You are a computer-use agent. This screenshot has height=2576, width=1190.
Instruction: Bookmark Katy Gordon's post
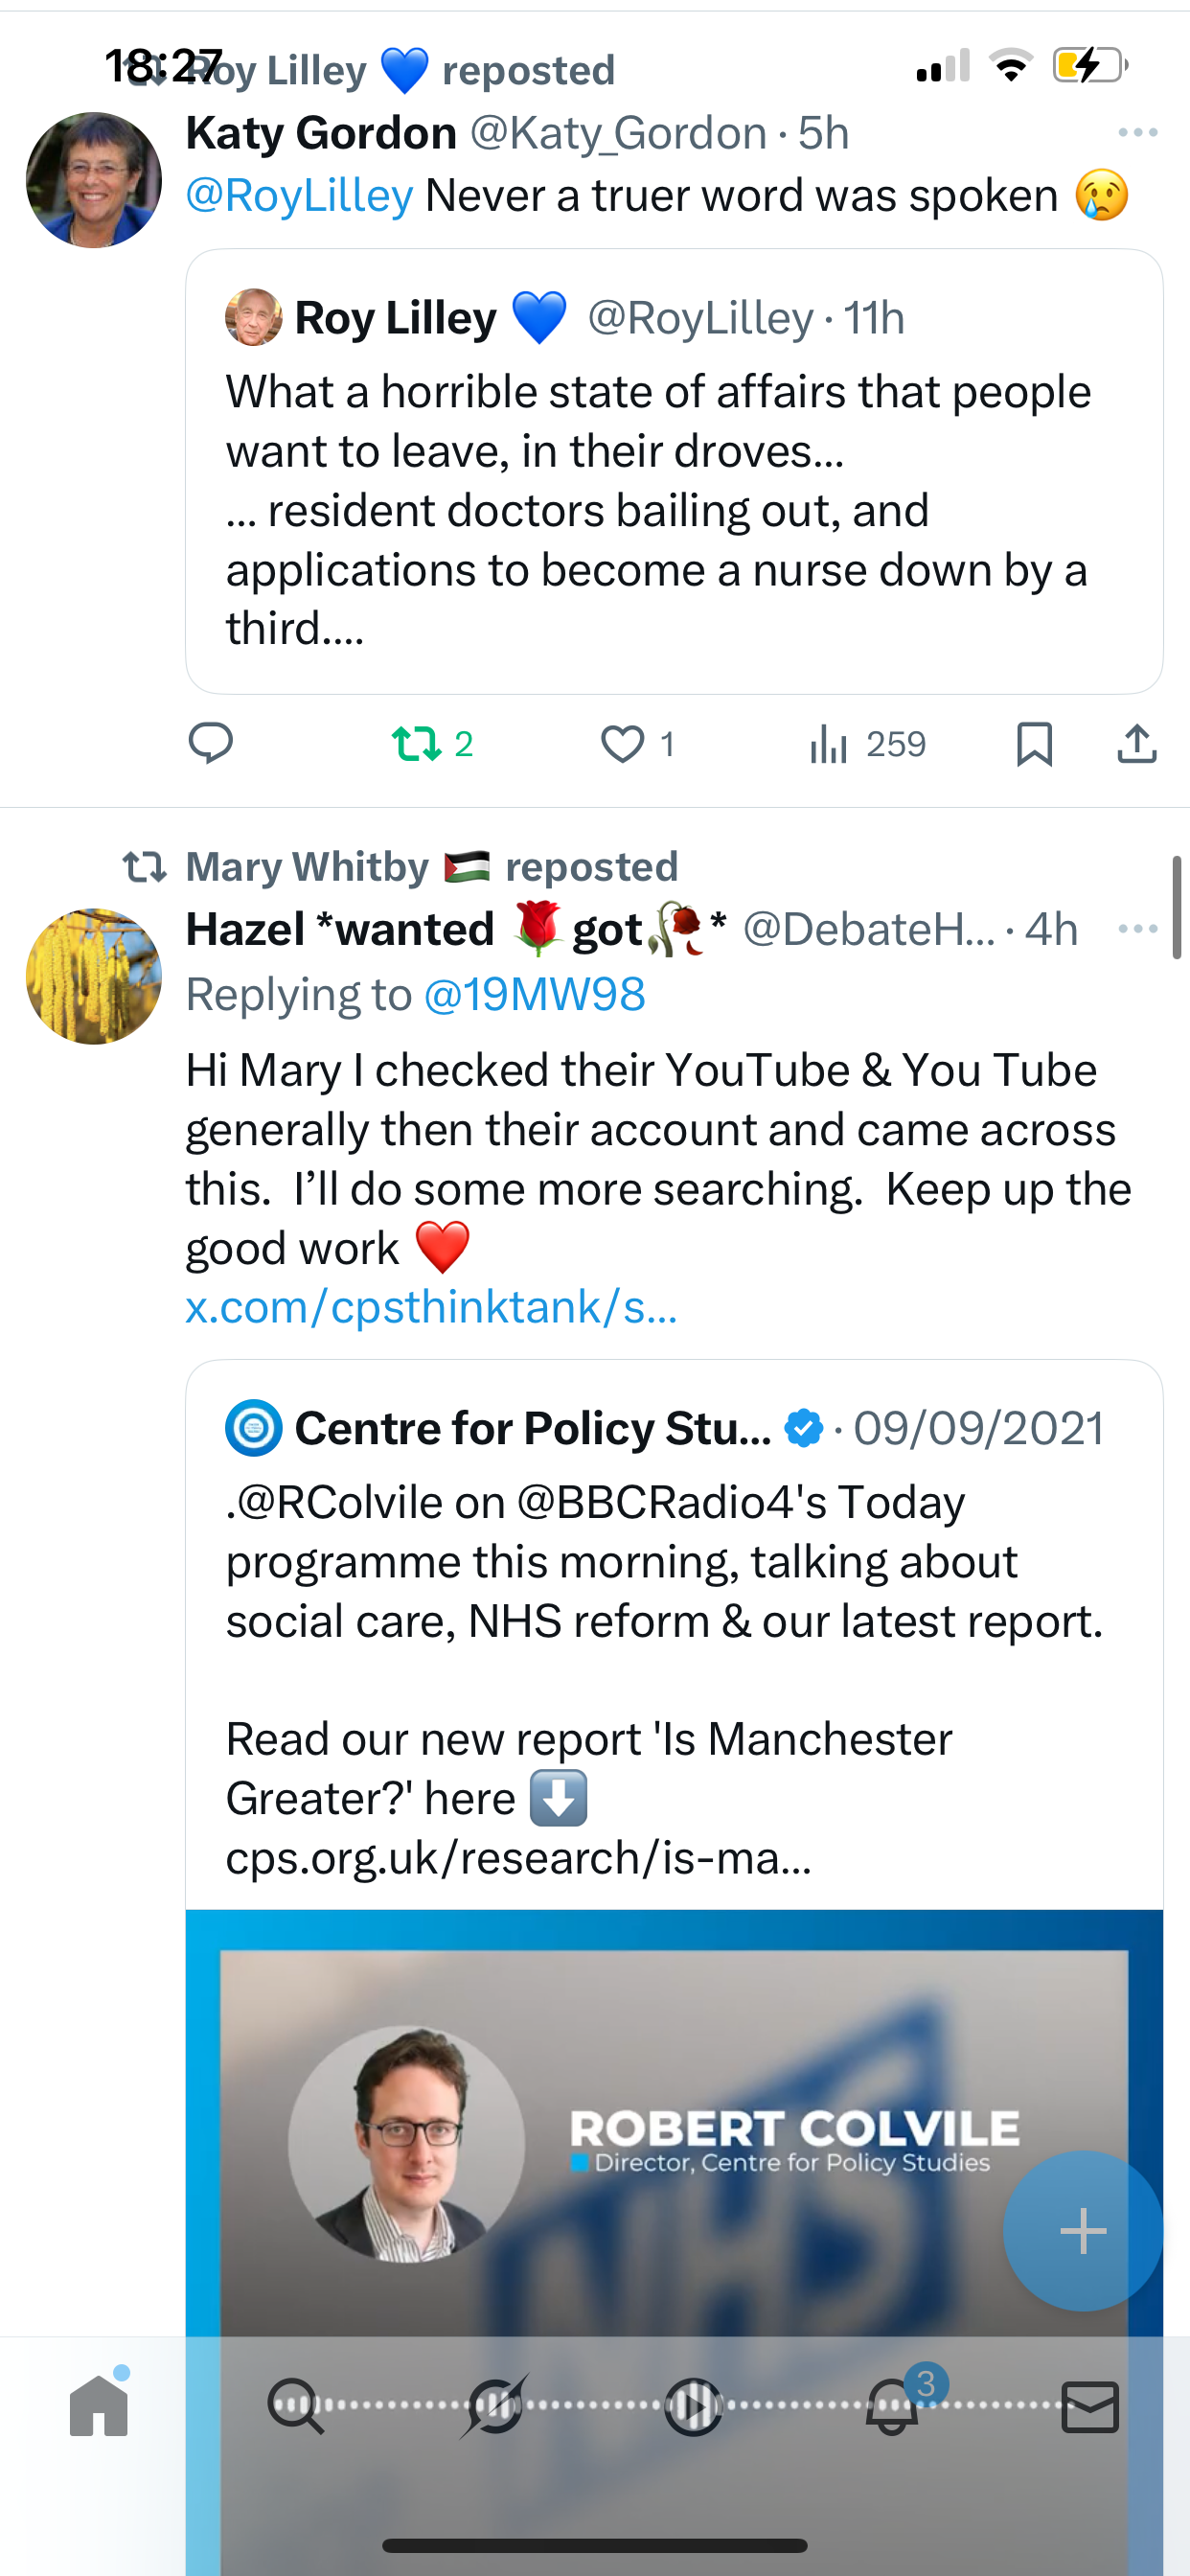click(x=1034, y=744)
